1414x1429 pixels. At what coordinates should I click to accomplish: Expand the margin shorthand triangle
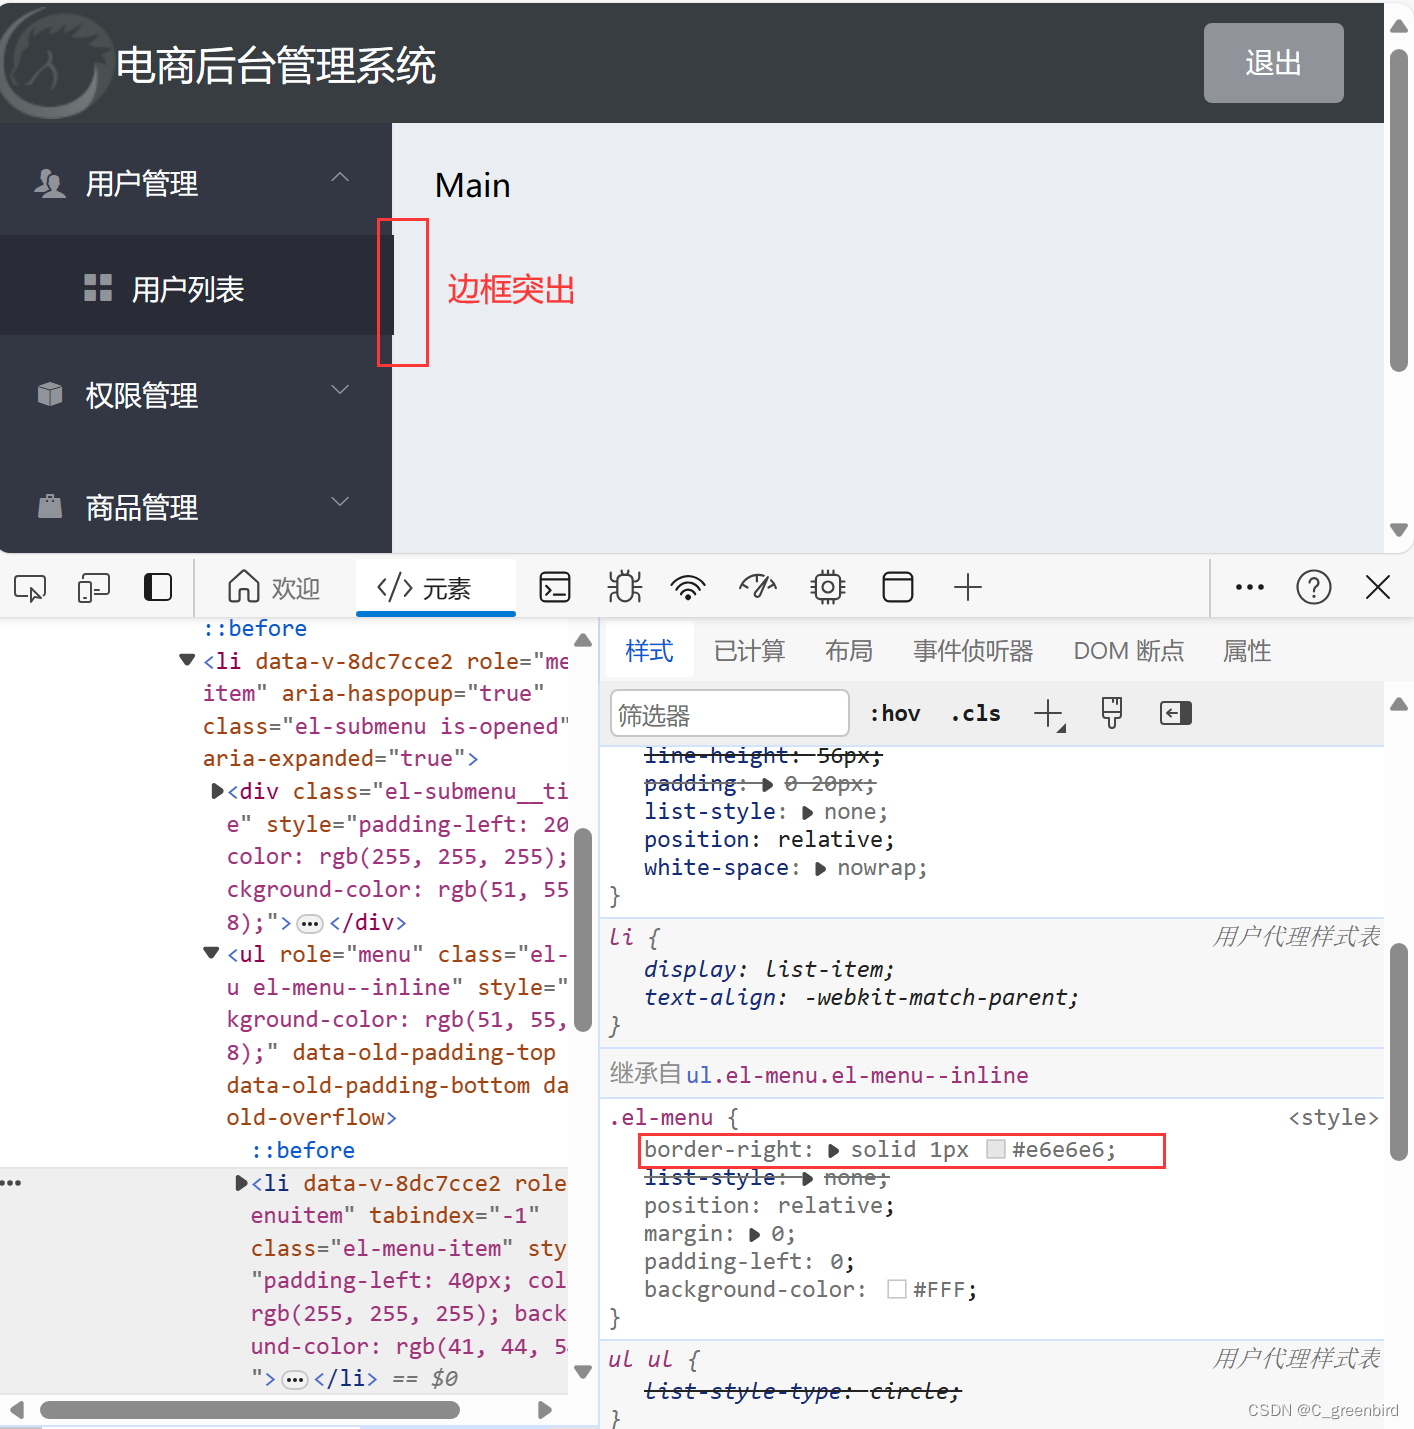[754, 1235]
